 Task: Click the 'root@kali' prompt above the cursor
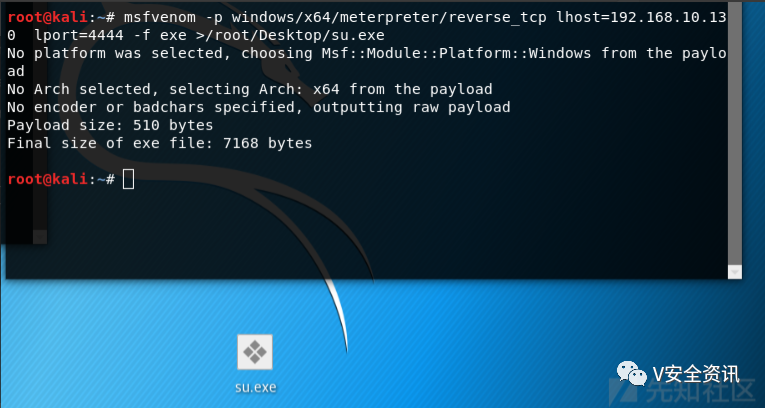[x=47, y=179]
